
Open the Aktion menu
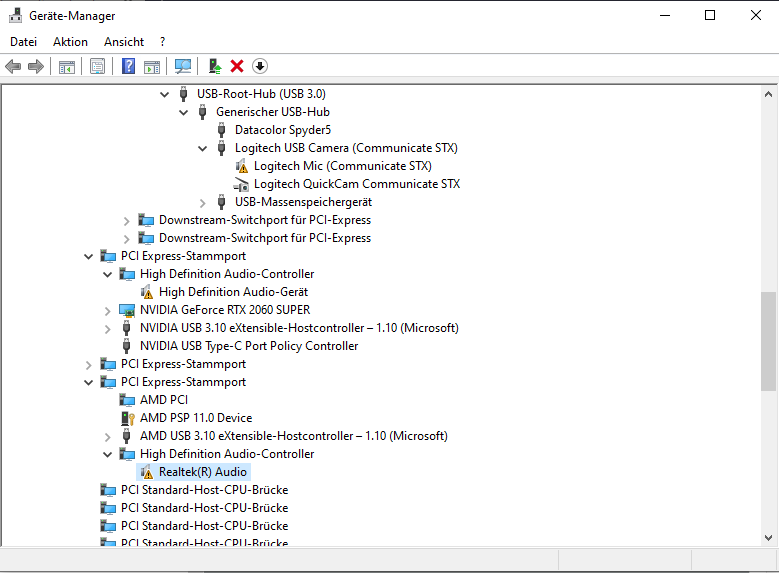click(x=71, y=42)
